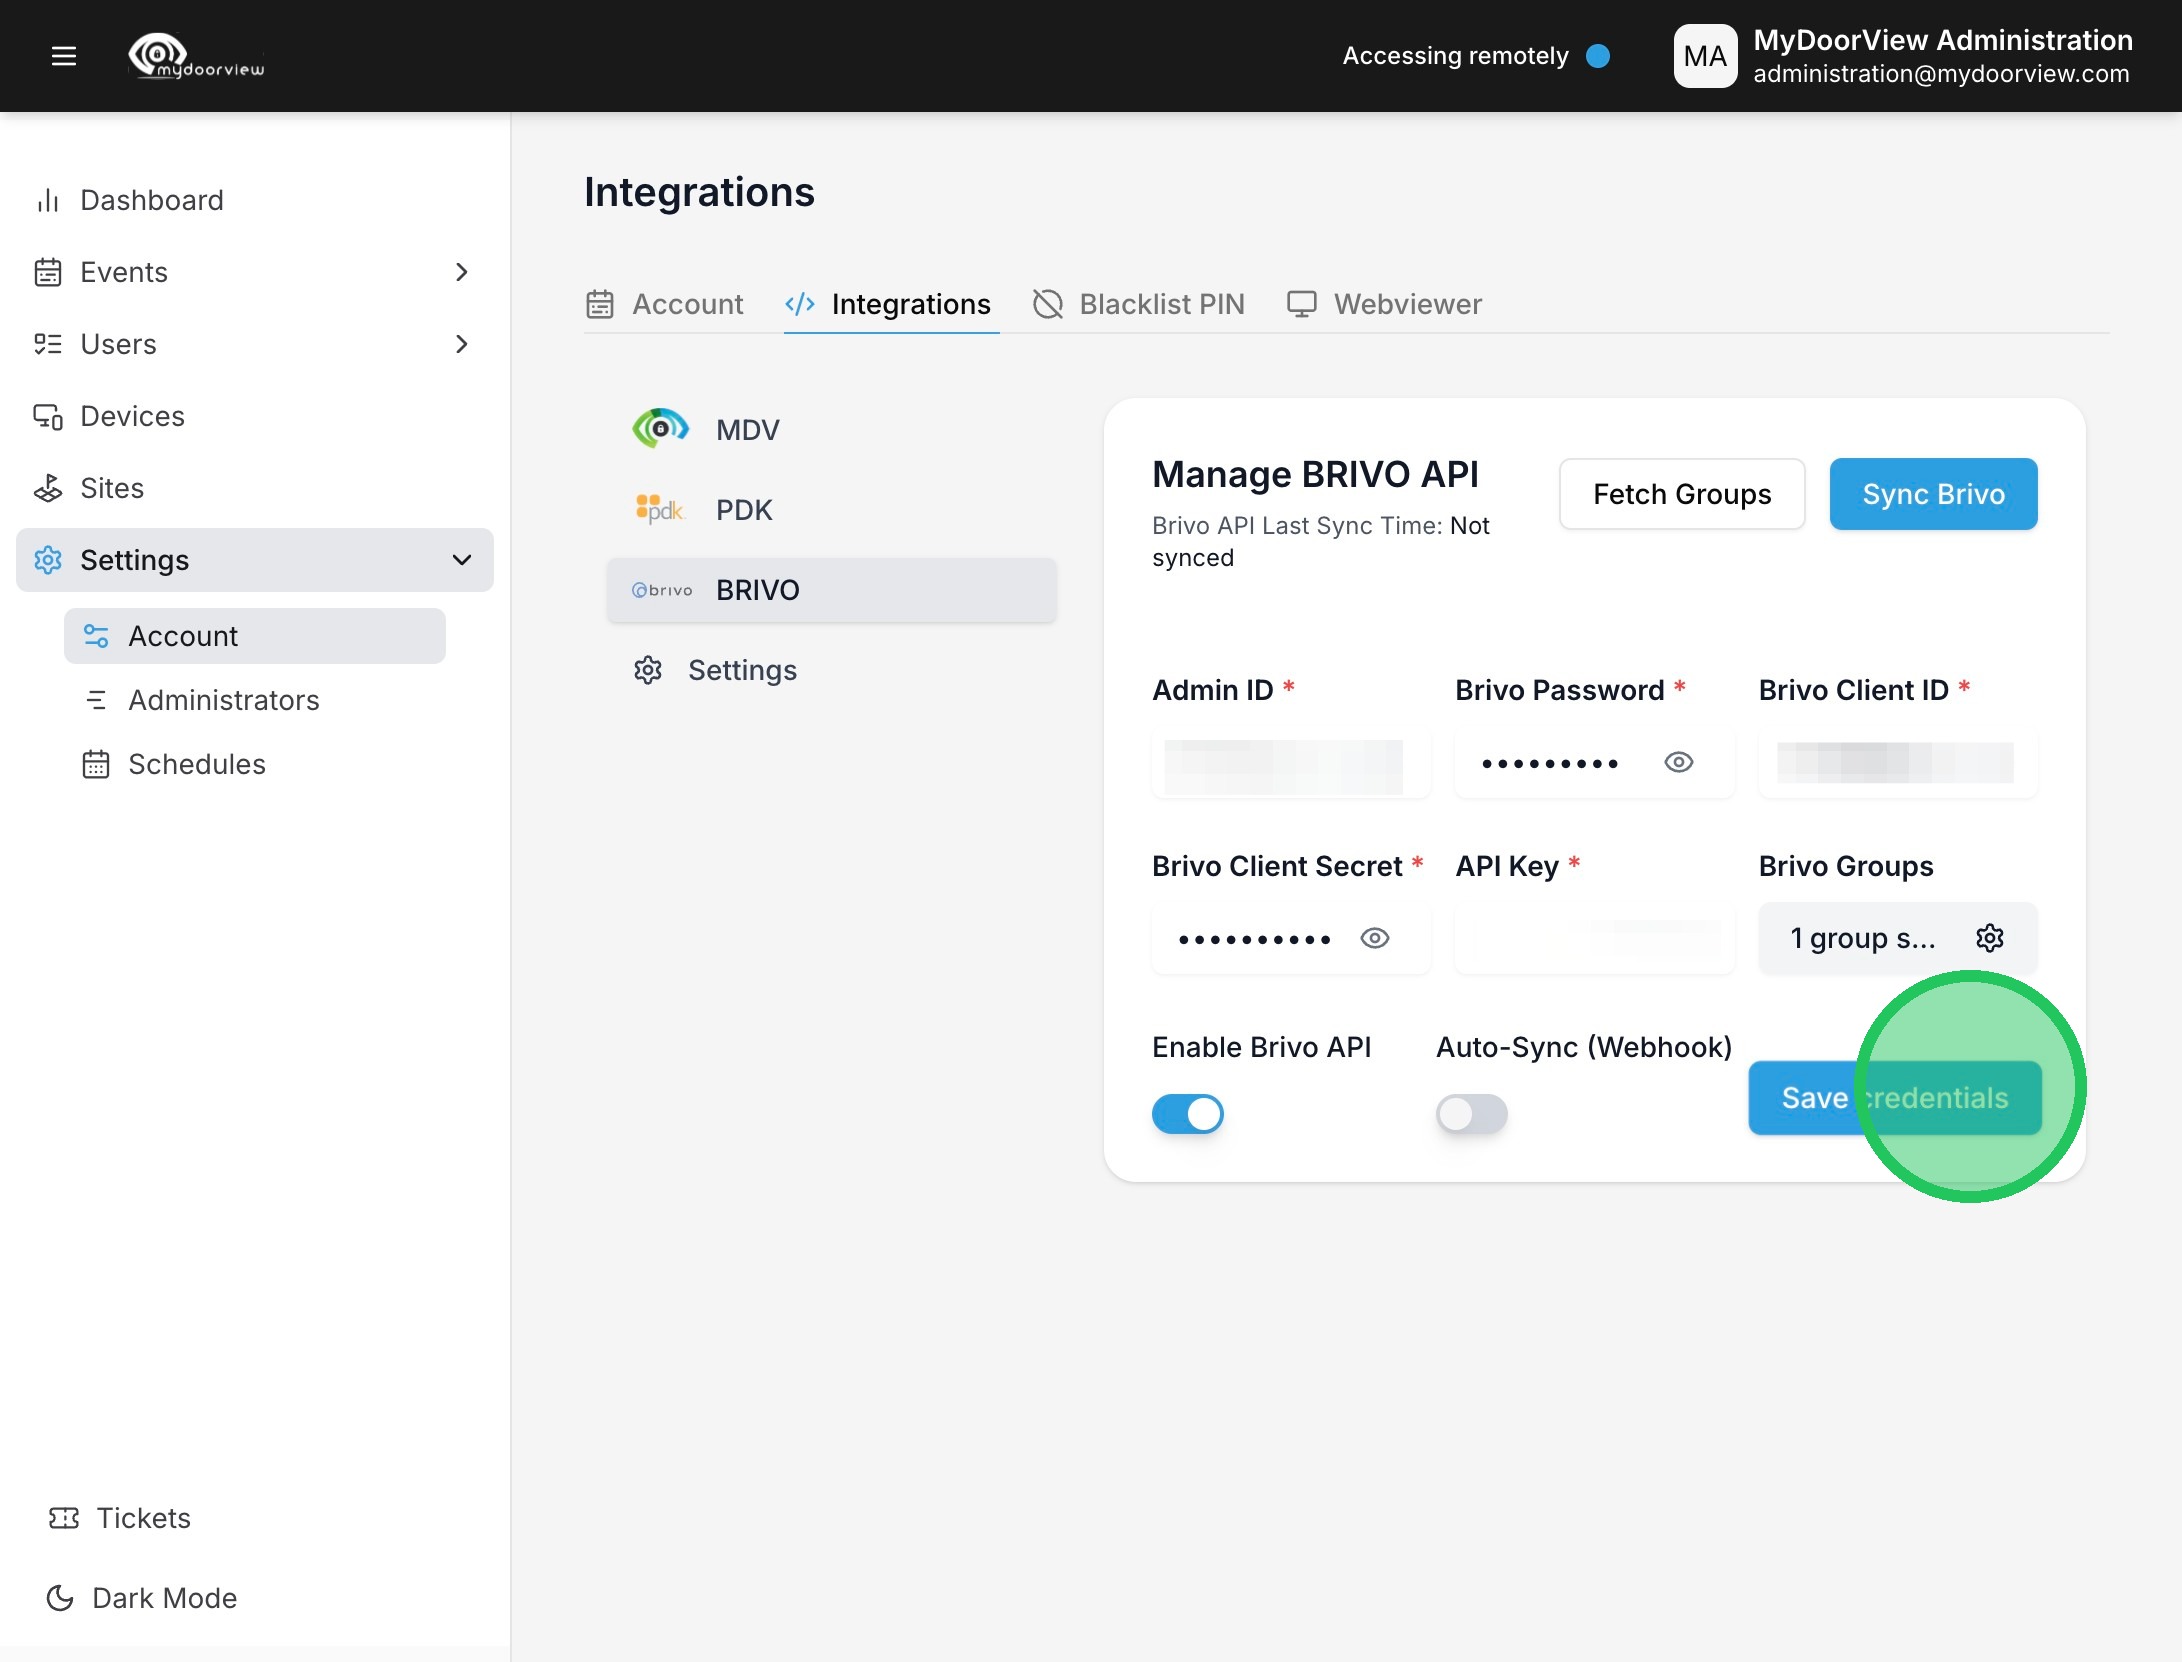Expand the Users sidebar chevron
Screen dimensions: 2182x1662
point(461,344)
